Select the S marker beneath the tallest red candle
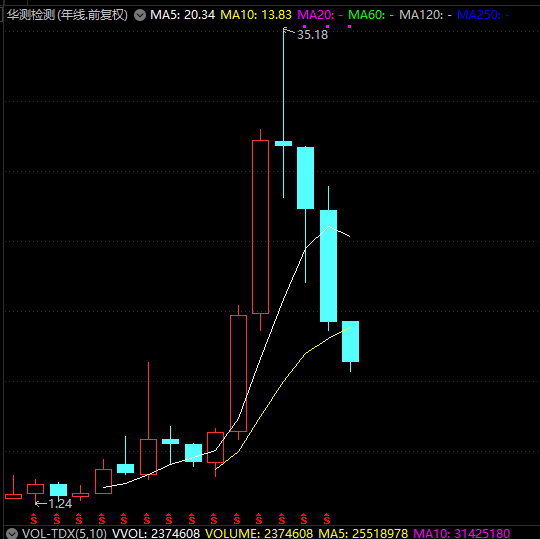 pyautogui.click(x=259, y=519)
